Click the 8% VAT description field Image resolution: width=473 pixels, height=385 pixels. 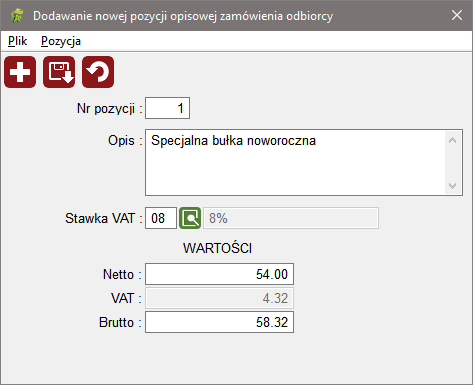point(291,218)
